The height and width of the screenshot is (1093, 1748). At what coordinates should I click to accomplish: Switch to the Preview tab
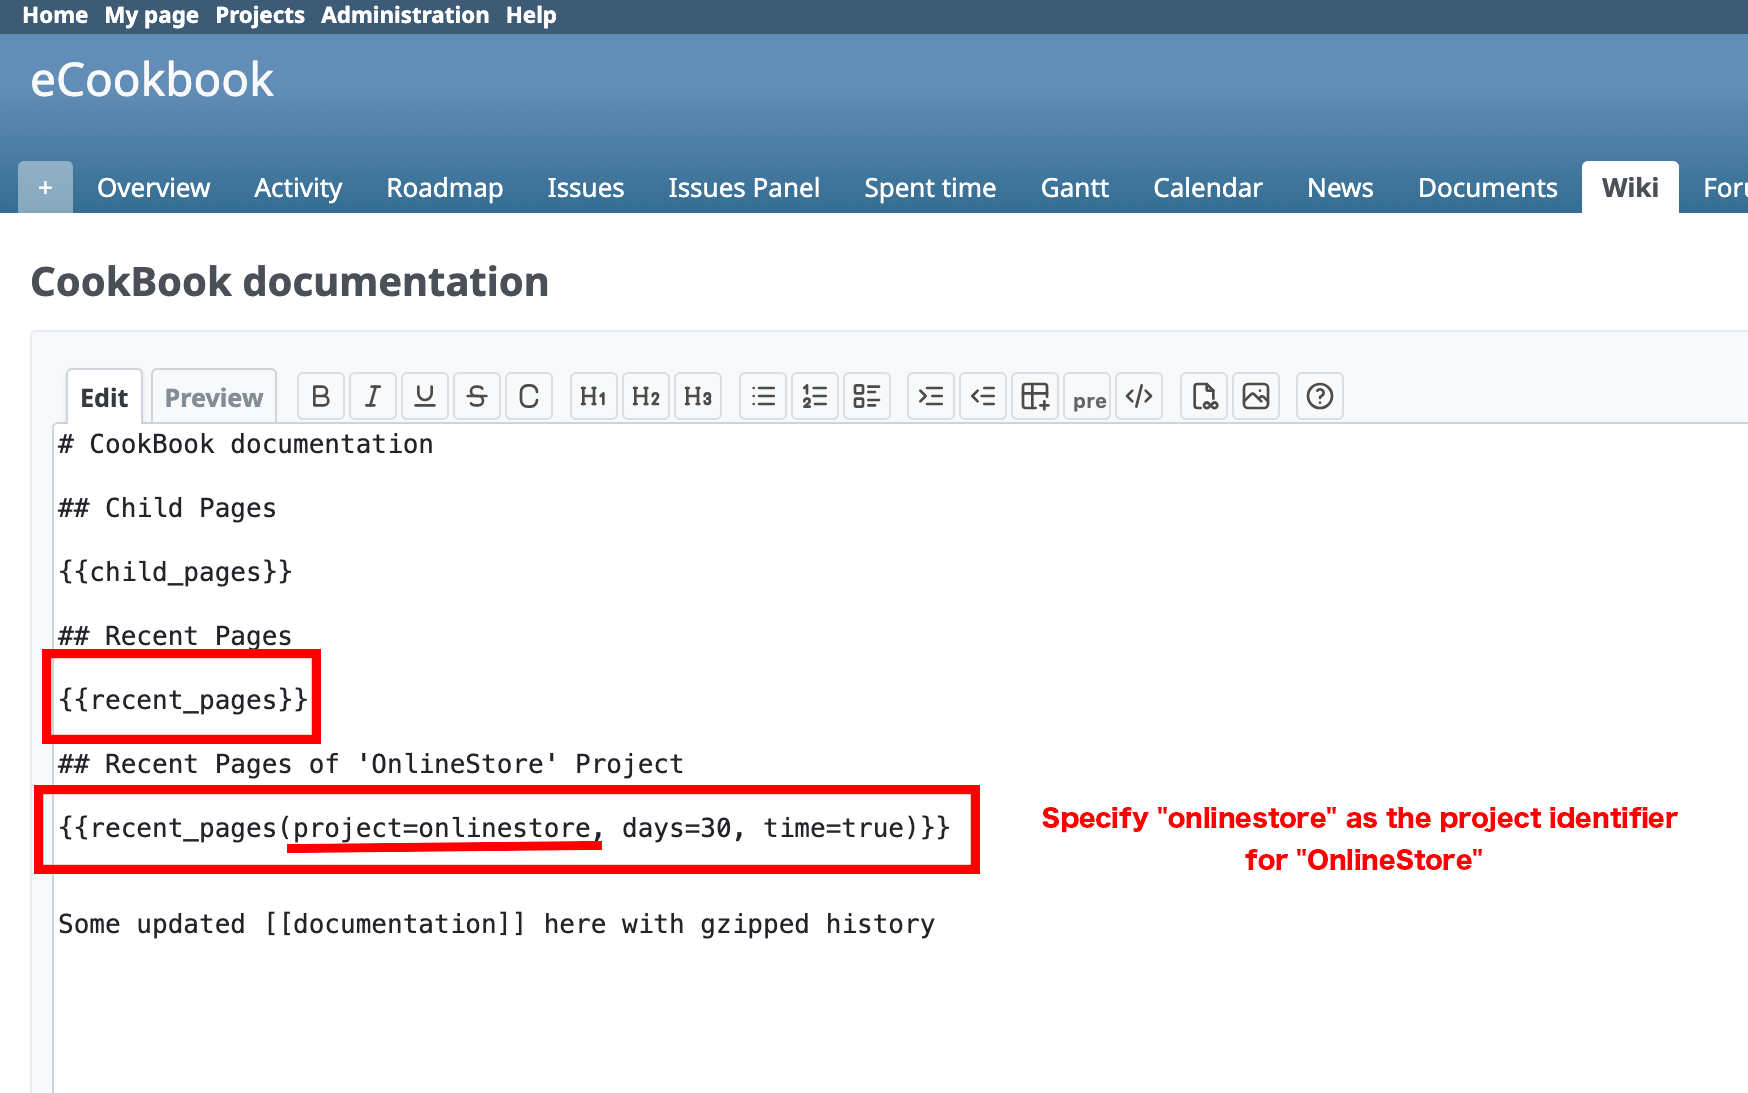coord(213,398)
